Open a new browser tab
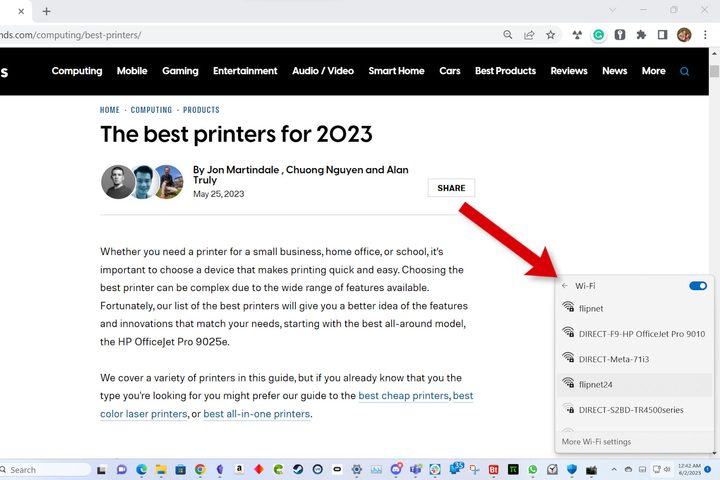The width and height of the screenshot is (720, 480). pos(46,11)
